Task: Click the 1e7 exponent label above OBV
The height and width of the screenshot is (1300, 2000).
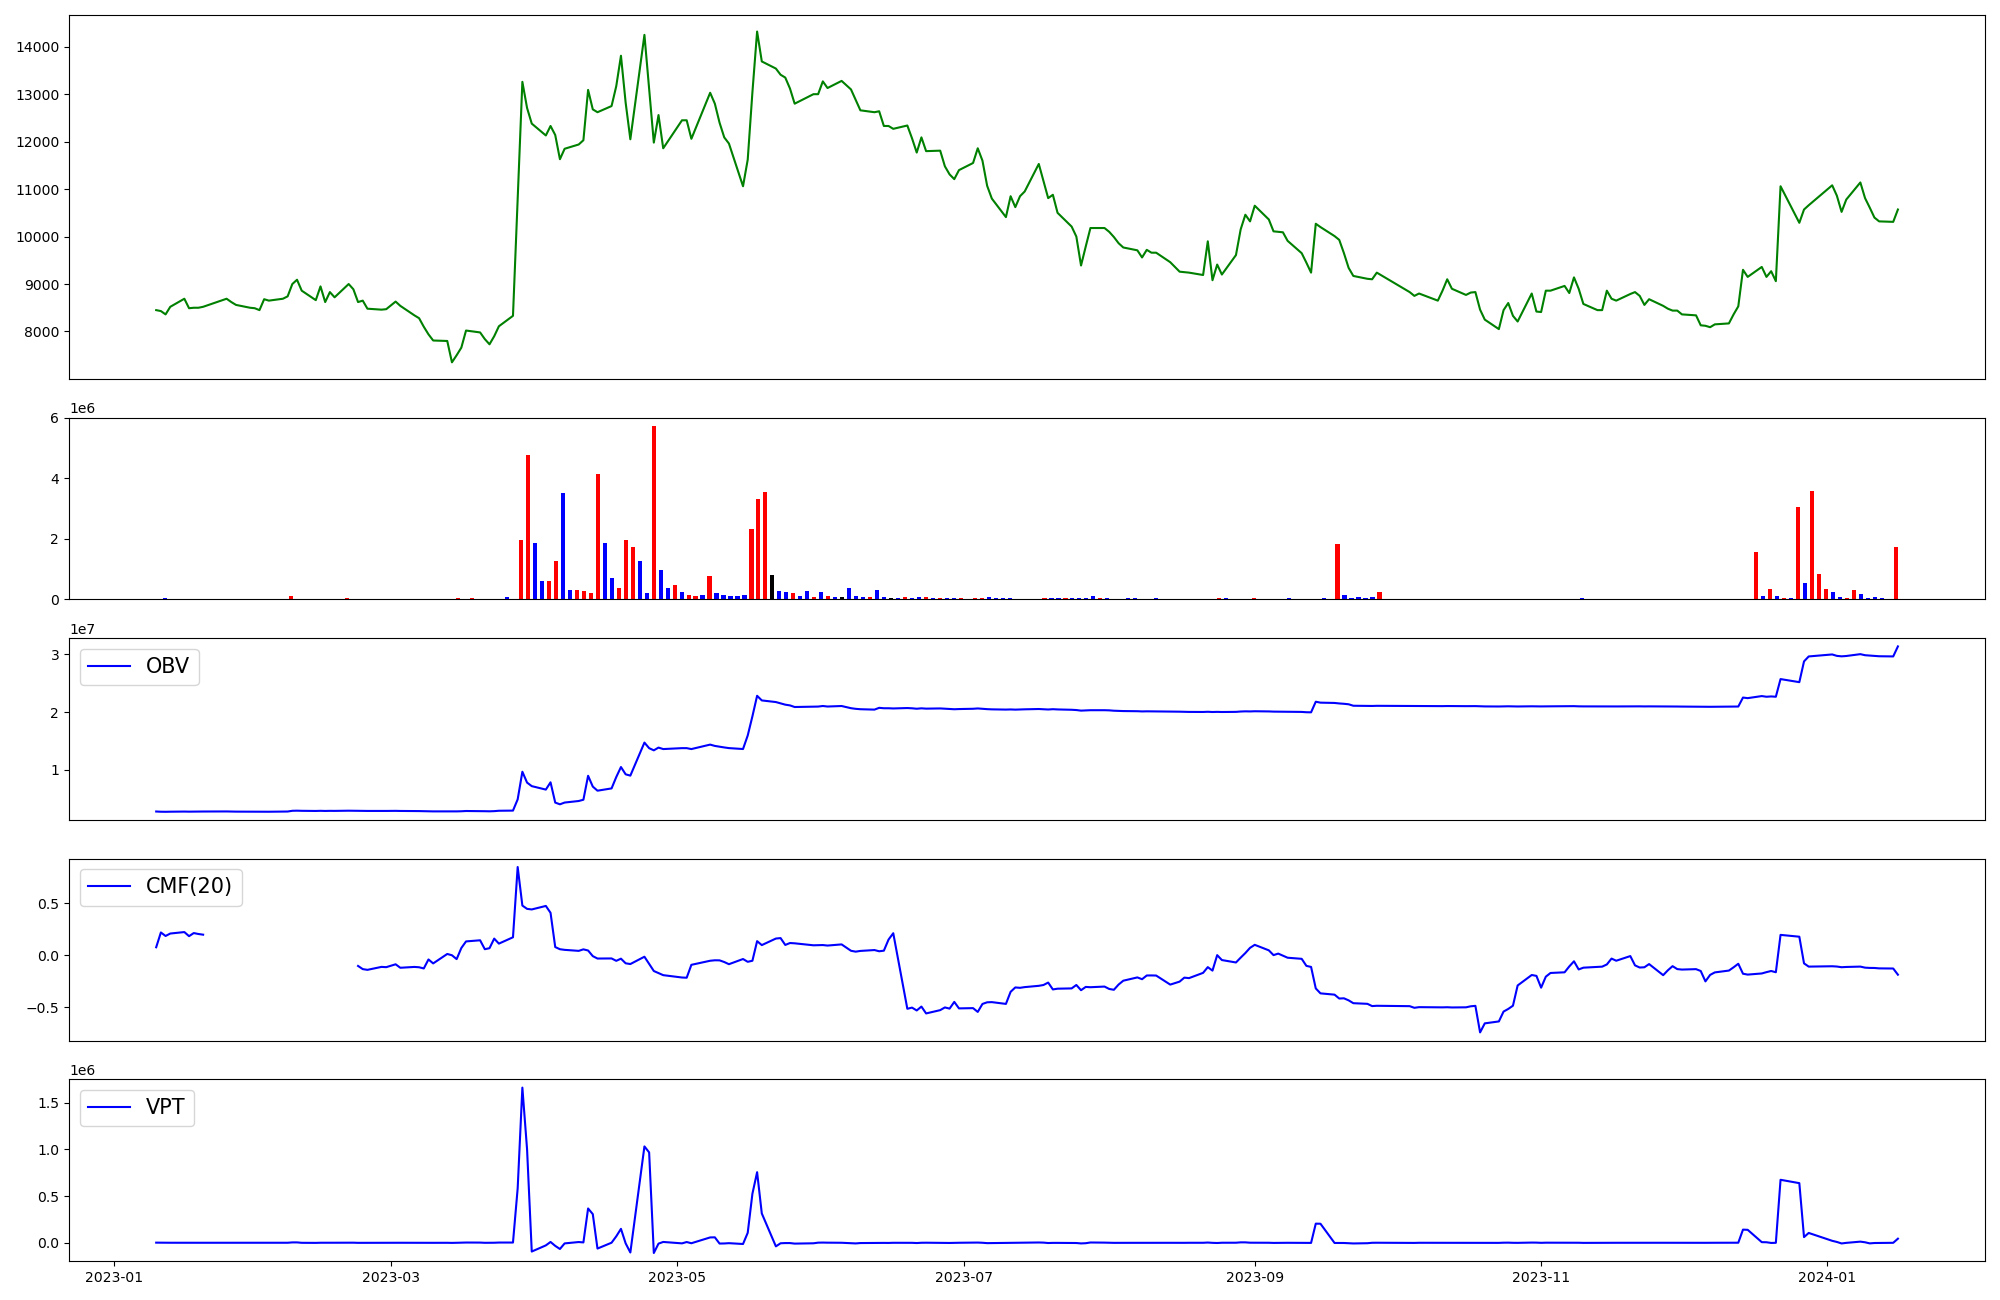Action: 82,629
